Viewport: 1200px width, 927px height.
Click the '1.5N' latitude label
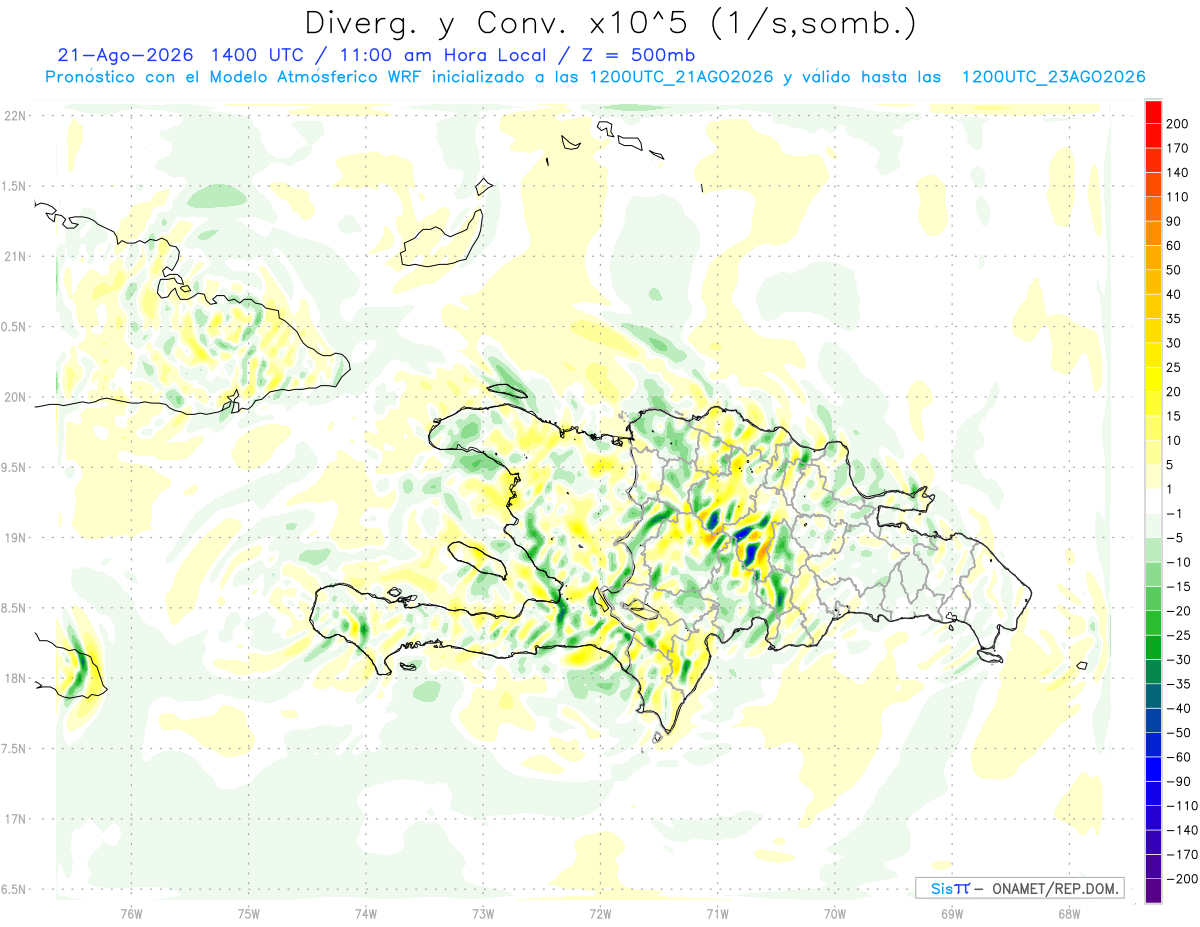pyautogui.click(x=14, y=186)
